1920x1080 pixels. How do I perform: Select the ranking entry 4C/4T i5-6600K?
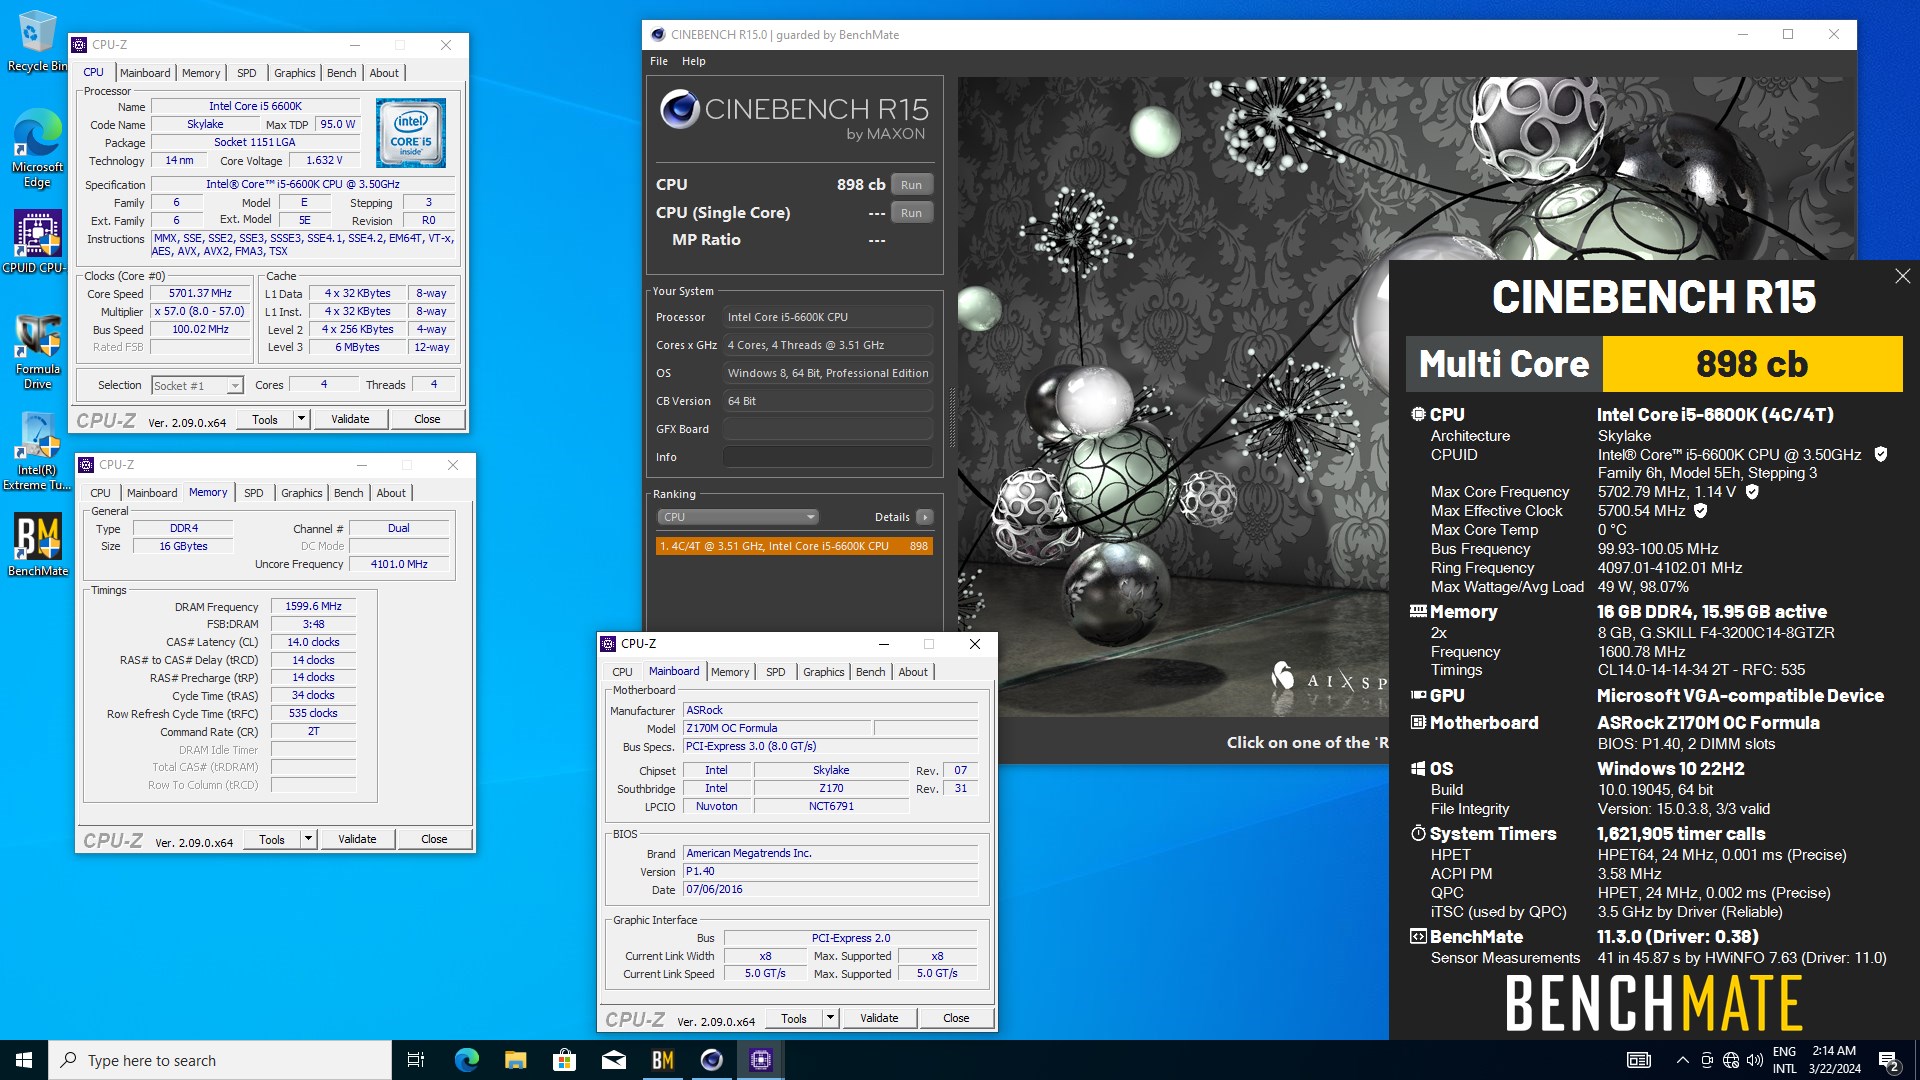(795, 546)
